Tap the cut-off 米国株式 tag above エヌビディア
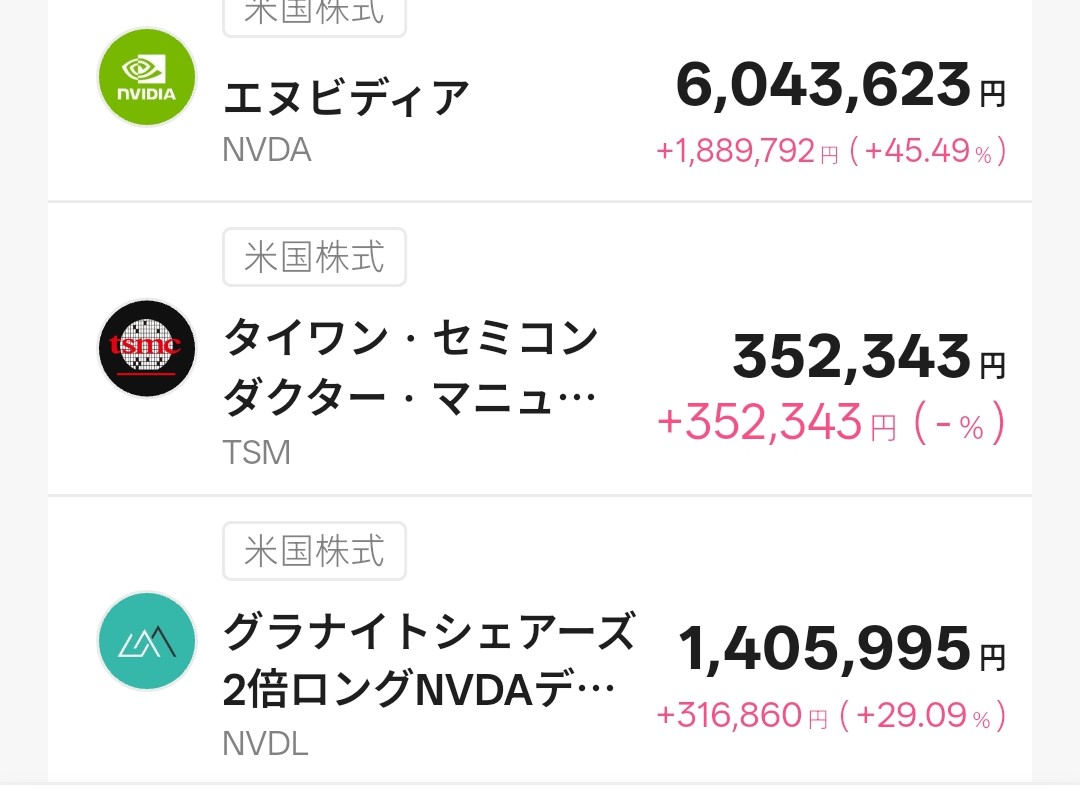This screenshot has width=1080, height=791. 314,14
